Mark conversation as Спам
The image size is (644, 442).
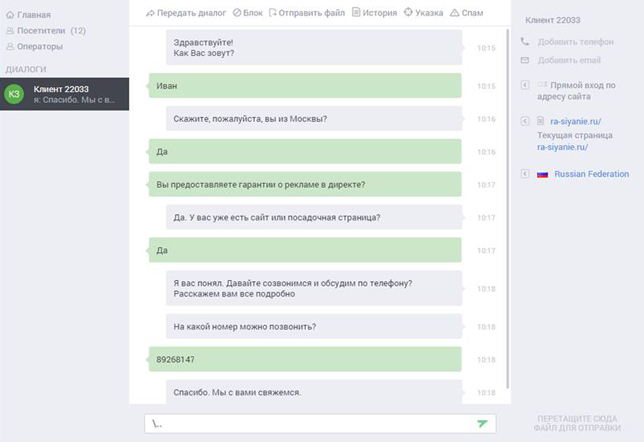point(467,13)
